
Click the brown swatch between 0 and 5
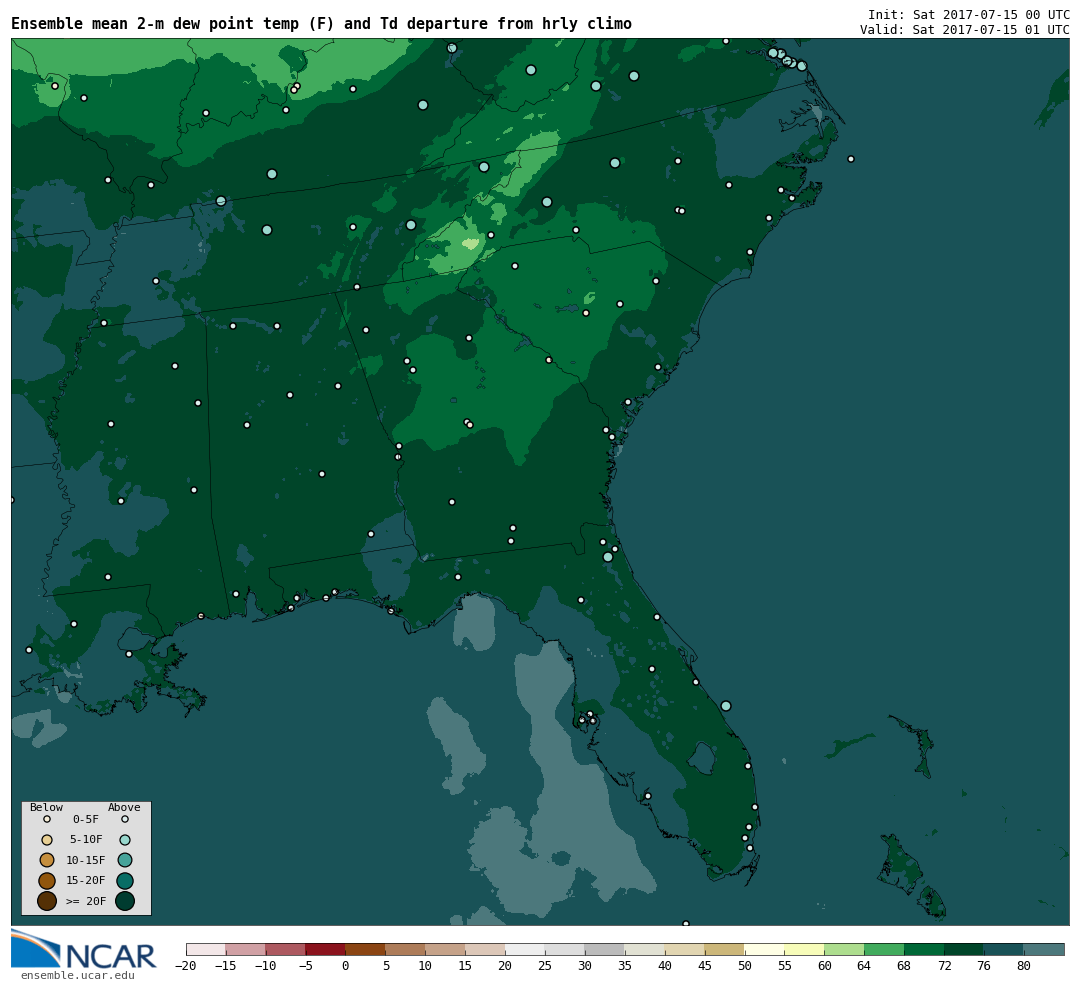click(x=365, y=949)
